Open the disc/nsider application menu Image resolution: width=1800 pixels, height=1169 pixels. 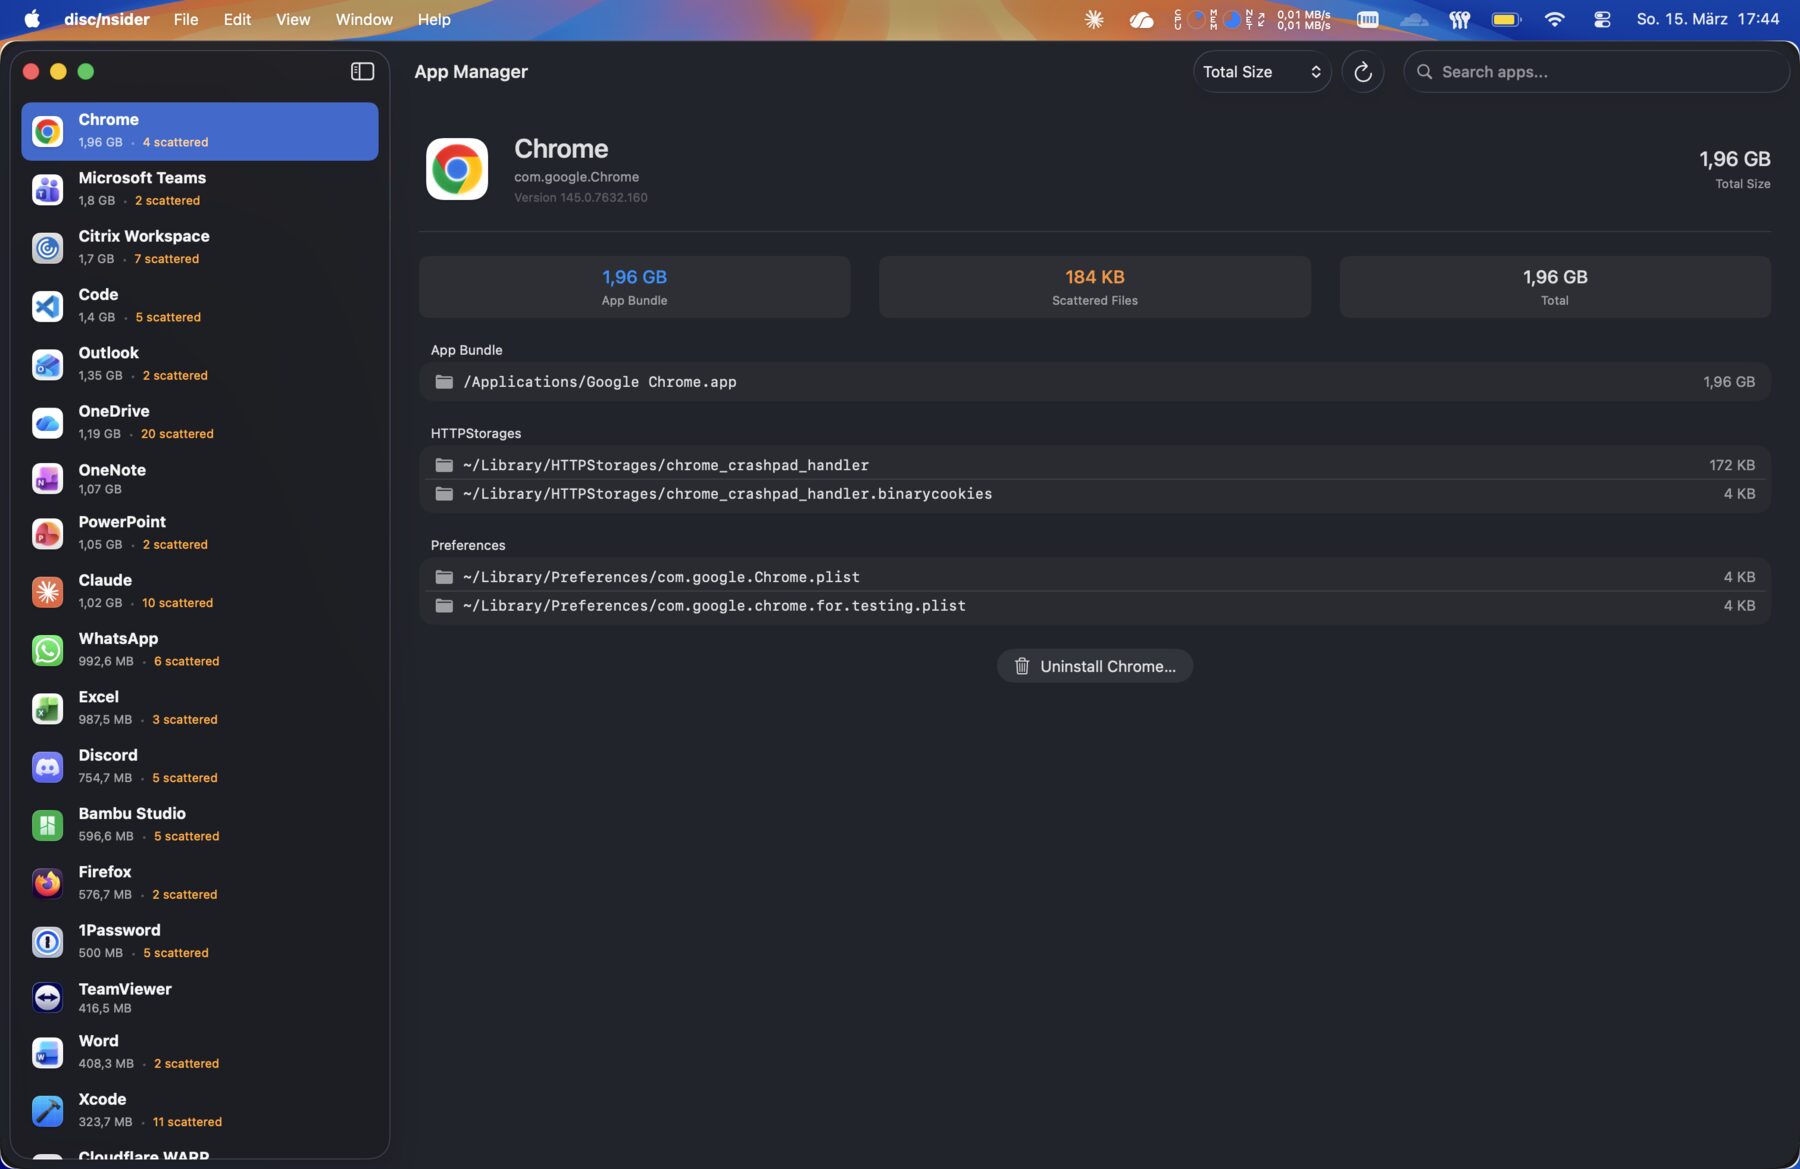tap(107, 19)
